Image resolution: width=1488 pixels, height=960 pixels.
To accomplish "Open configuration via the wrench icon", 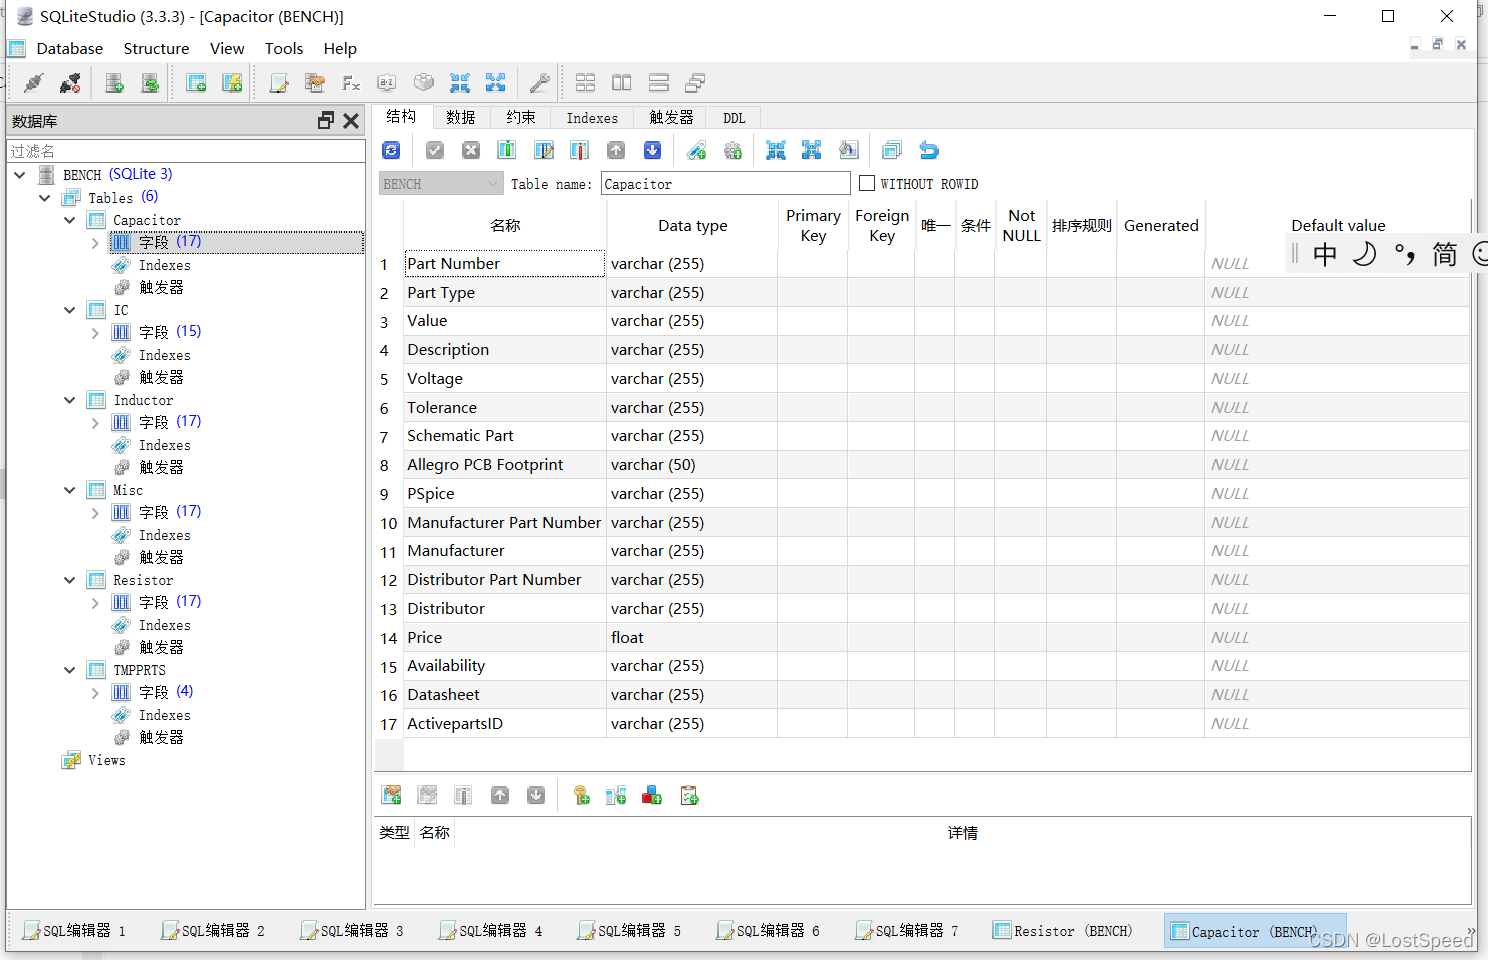I will pos(539,83).
